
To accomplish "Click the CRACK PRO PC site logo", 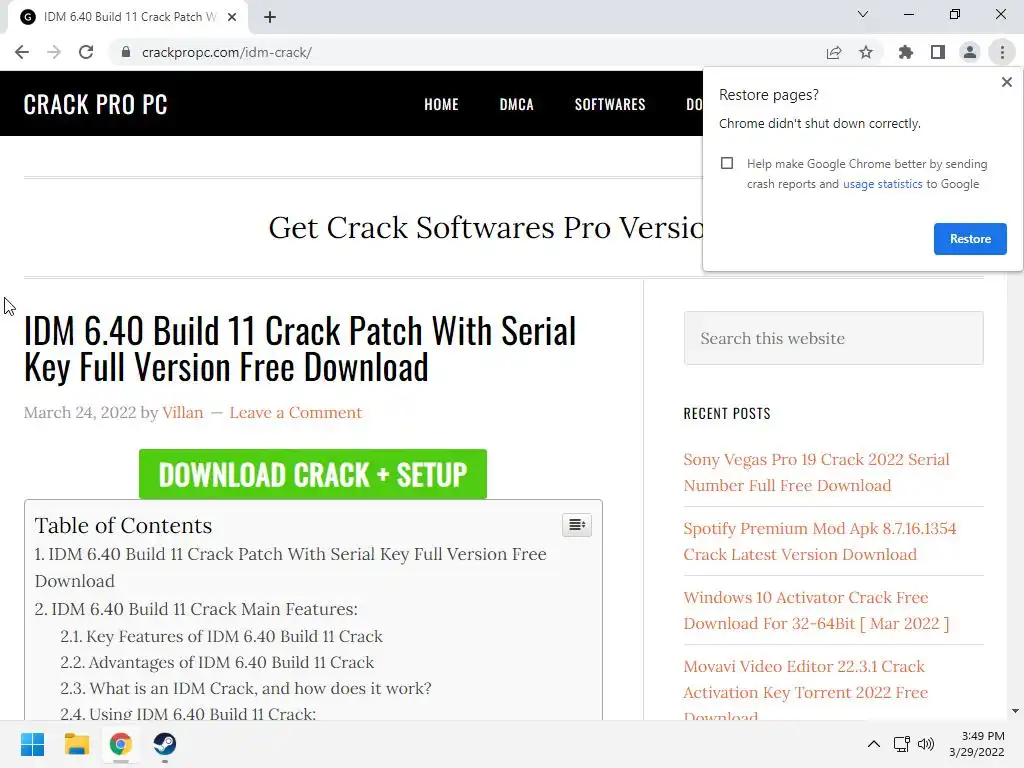I will [95, 104].
